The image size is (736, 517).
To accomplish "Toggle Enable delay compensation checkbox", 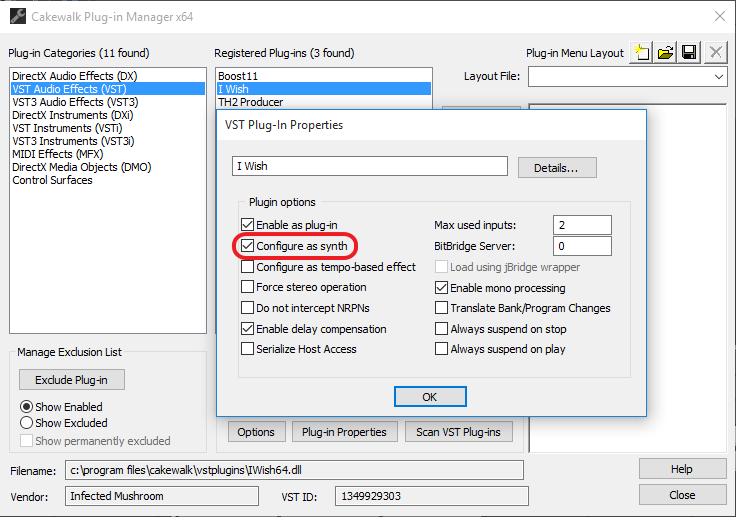I will click(248, 329).
